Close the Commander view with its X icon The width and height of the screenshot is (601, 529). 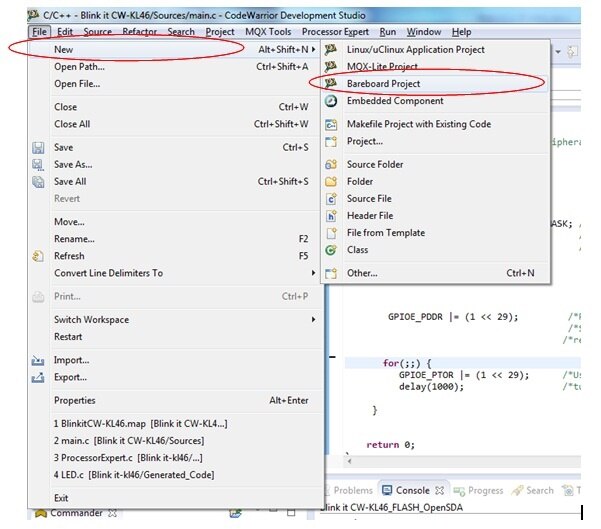[x=112, y=513]
